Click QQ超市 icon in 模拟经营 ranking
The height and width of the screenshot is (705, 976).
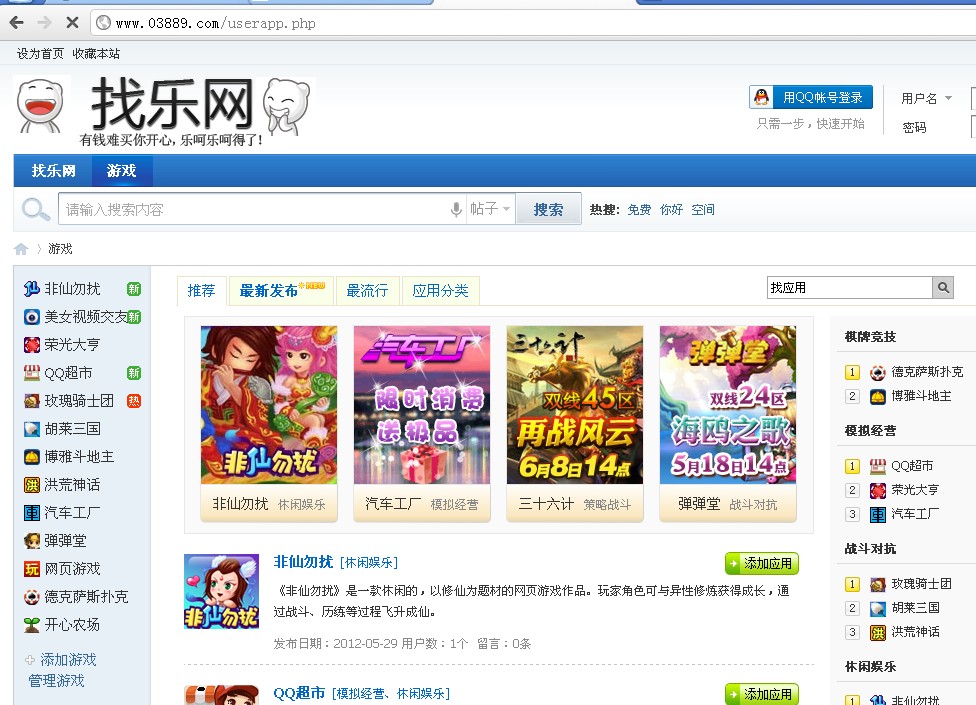click(878, 466)
